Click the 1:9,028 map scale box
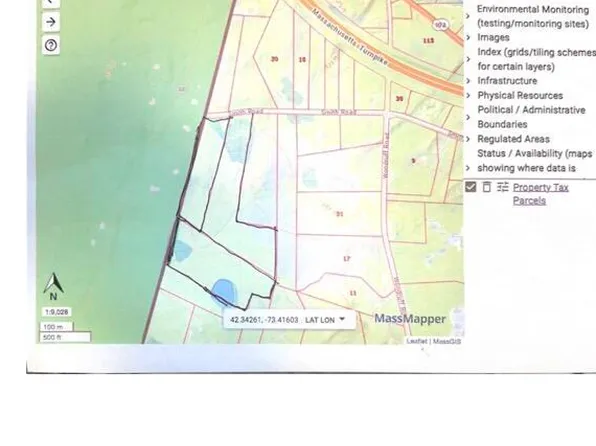This screenshot has height=446, width=596. tap(56, 312)
